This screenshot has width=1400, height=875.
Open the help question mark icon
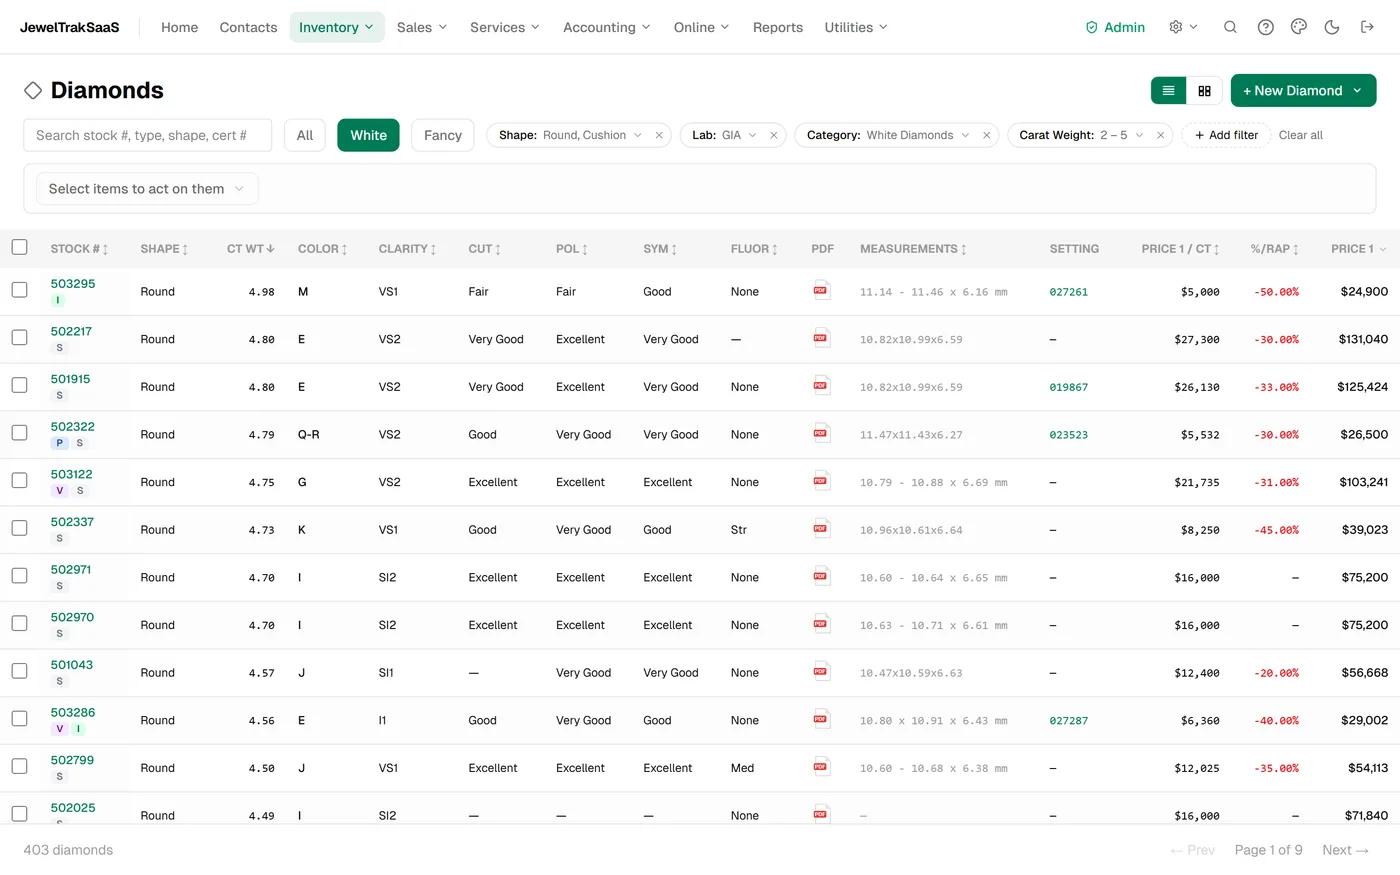pos(1265,27)
